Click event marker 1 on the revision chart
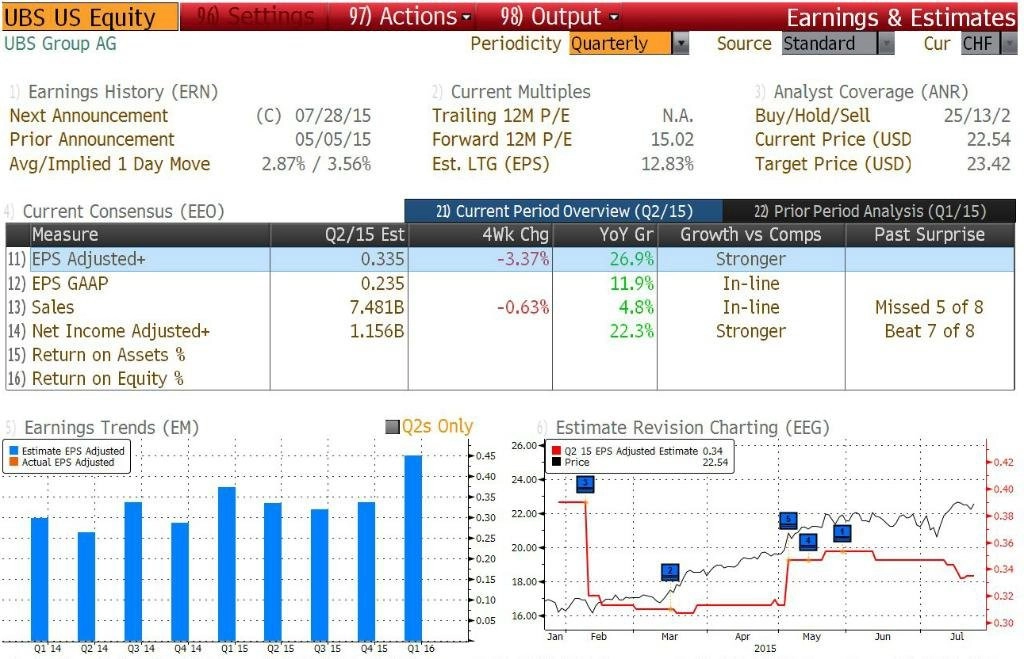Viewport: 1024px width, 659px height. pos(842,533)
